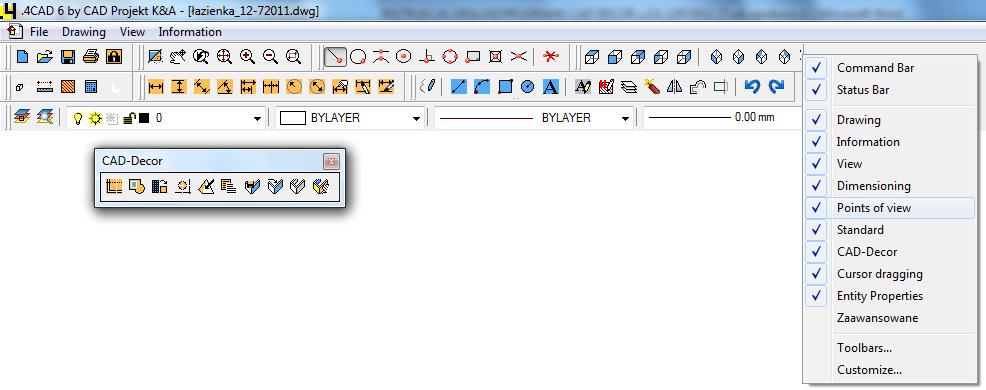
Task: Choose the Circle drawing tool
Action: click(x=528, y=87)
